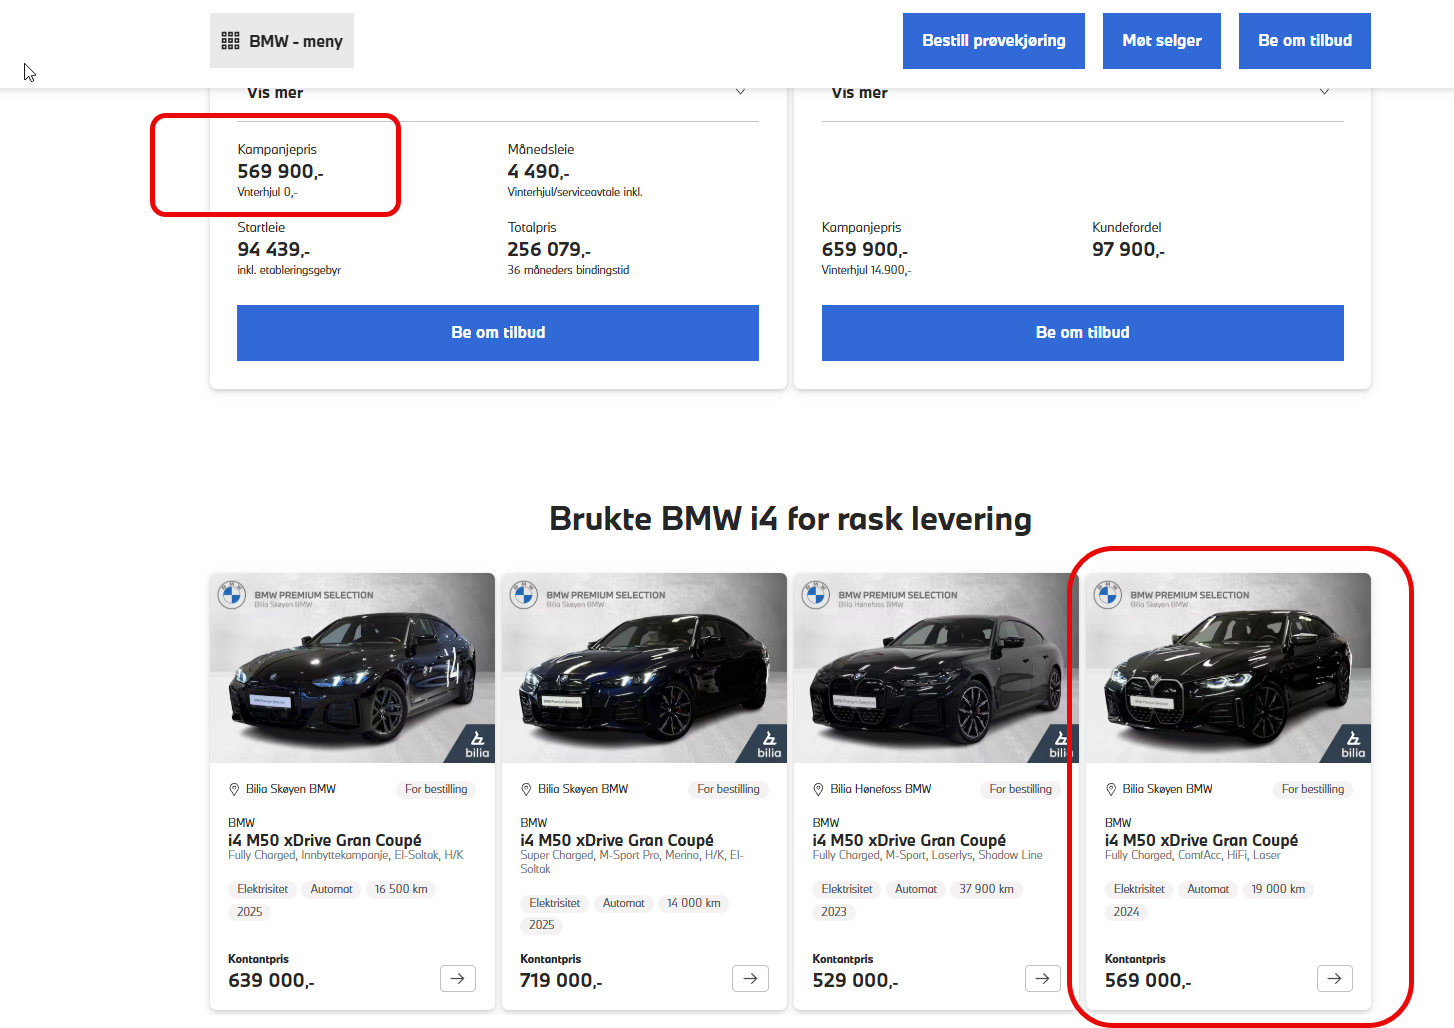
Task: Click Kontantpris 719 000,- price
Action: (x=561, y=980)
